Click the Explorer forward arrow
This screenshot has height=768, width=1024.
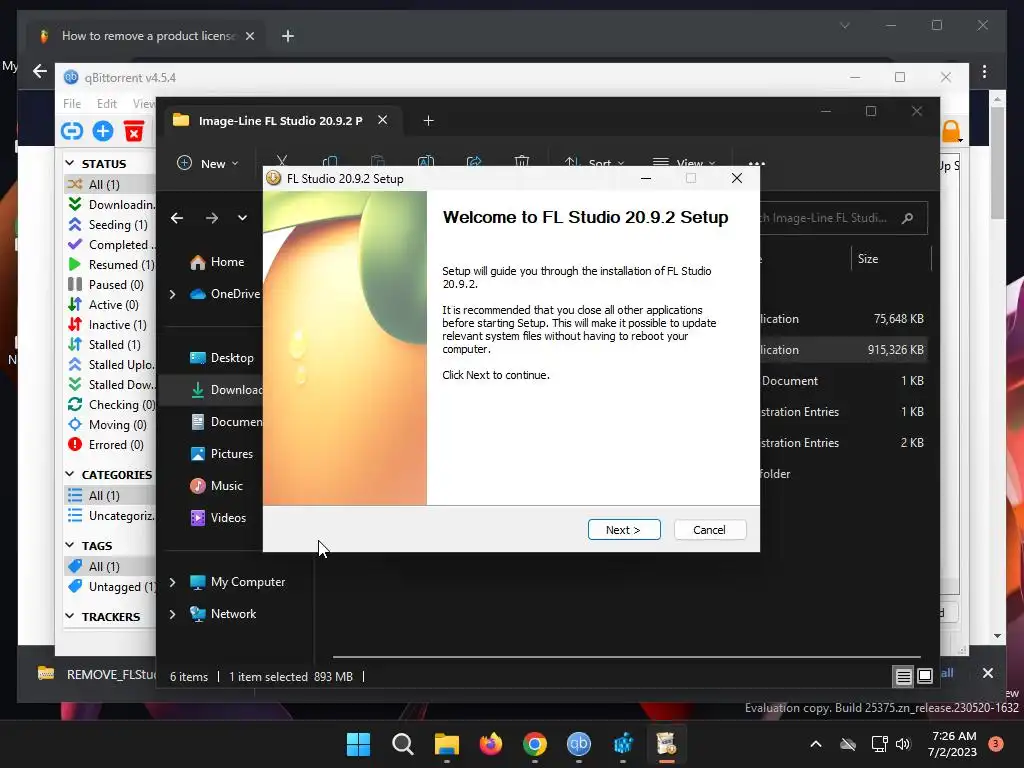(x=212, y=218)
